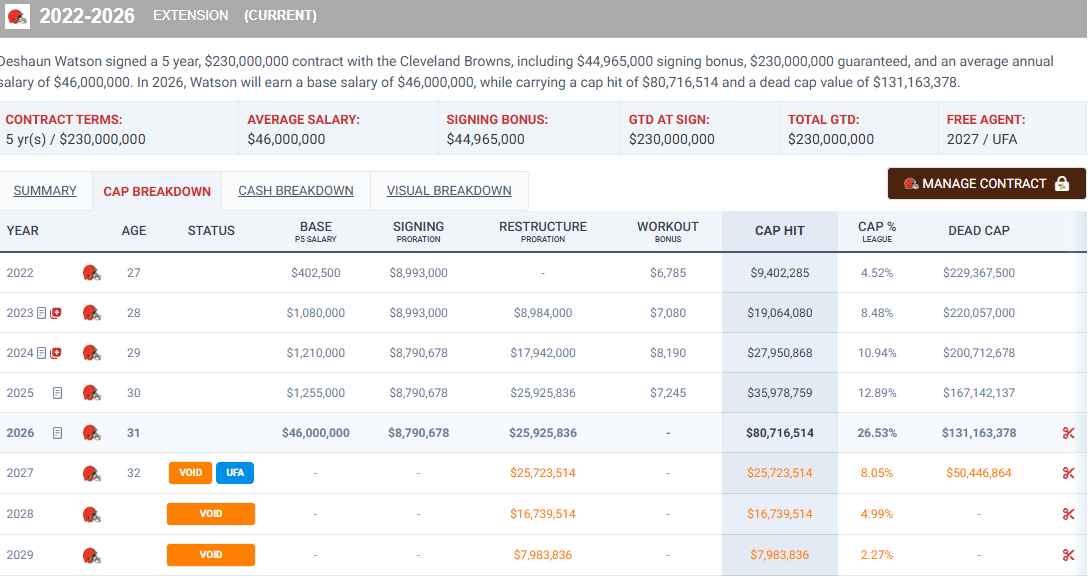1092x578 pixels.
Task: Click the Browns helmet icon in the 2025 row
Action: point(91,393)
